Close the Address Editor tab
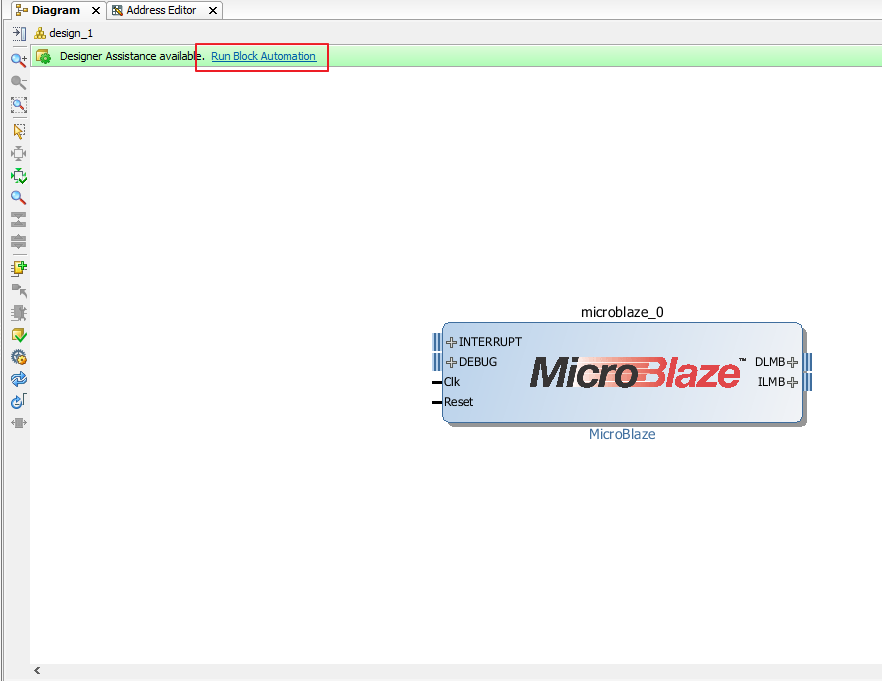Image resolution: width=882 pixels, height=681 pixels. pos(213,11)
